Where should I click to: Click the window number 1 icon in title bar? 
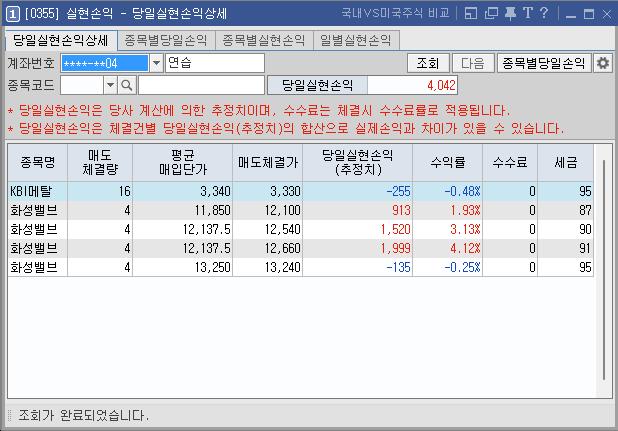click(x=12, y=14)
